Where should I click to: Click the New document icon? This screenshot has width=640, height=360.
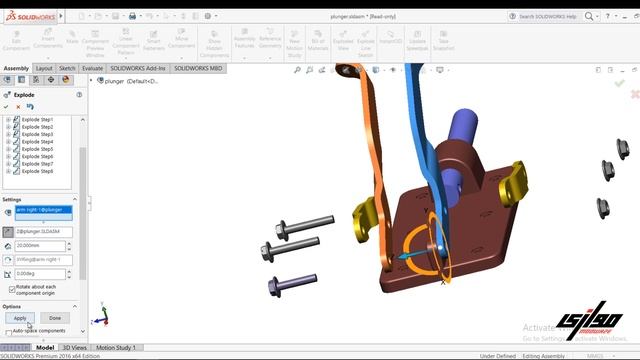coord(82,16)
